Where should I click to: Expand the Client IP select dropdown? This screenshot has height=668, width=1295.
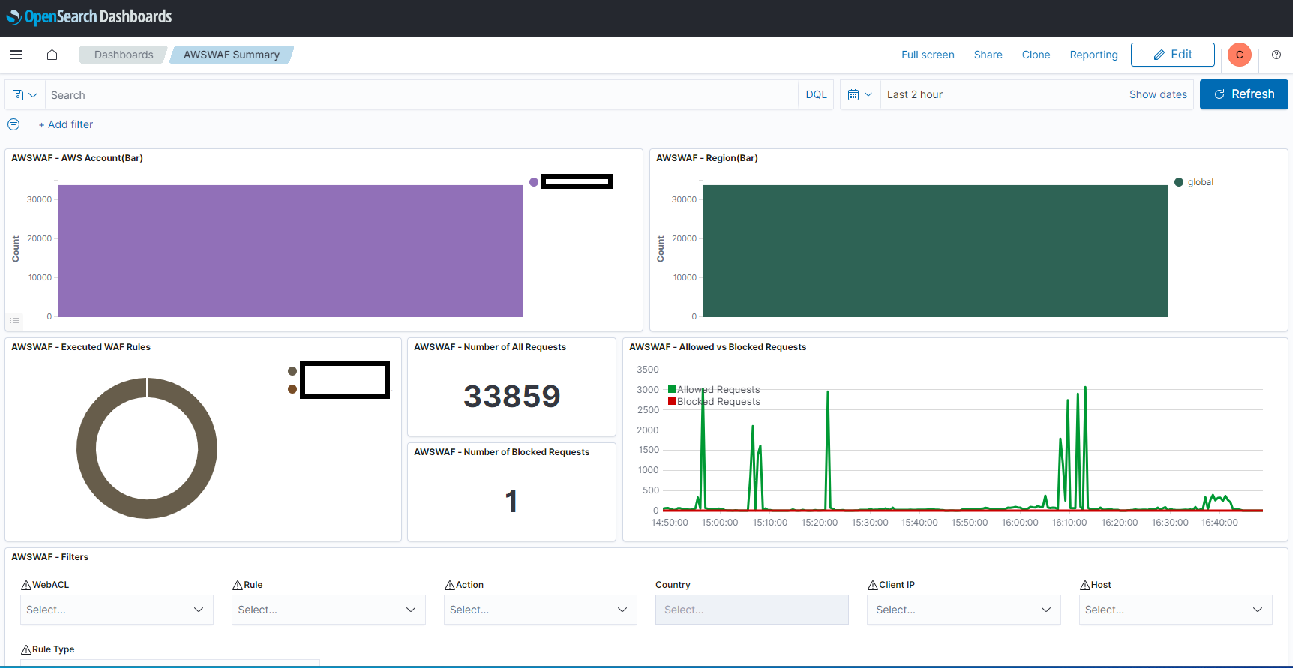click(964, 609)
